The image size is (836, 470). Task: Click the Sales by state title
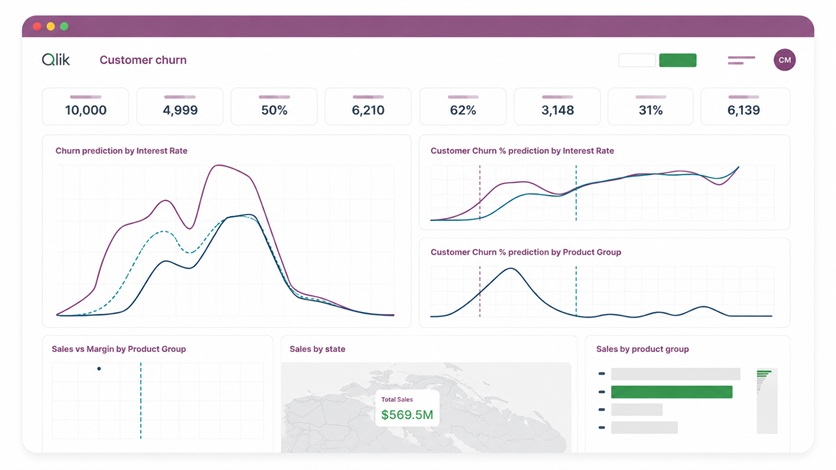(x=317, y=349)
